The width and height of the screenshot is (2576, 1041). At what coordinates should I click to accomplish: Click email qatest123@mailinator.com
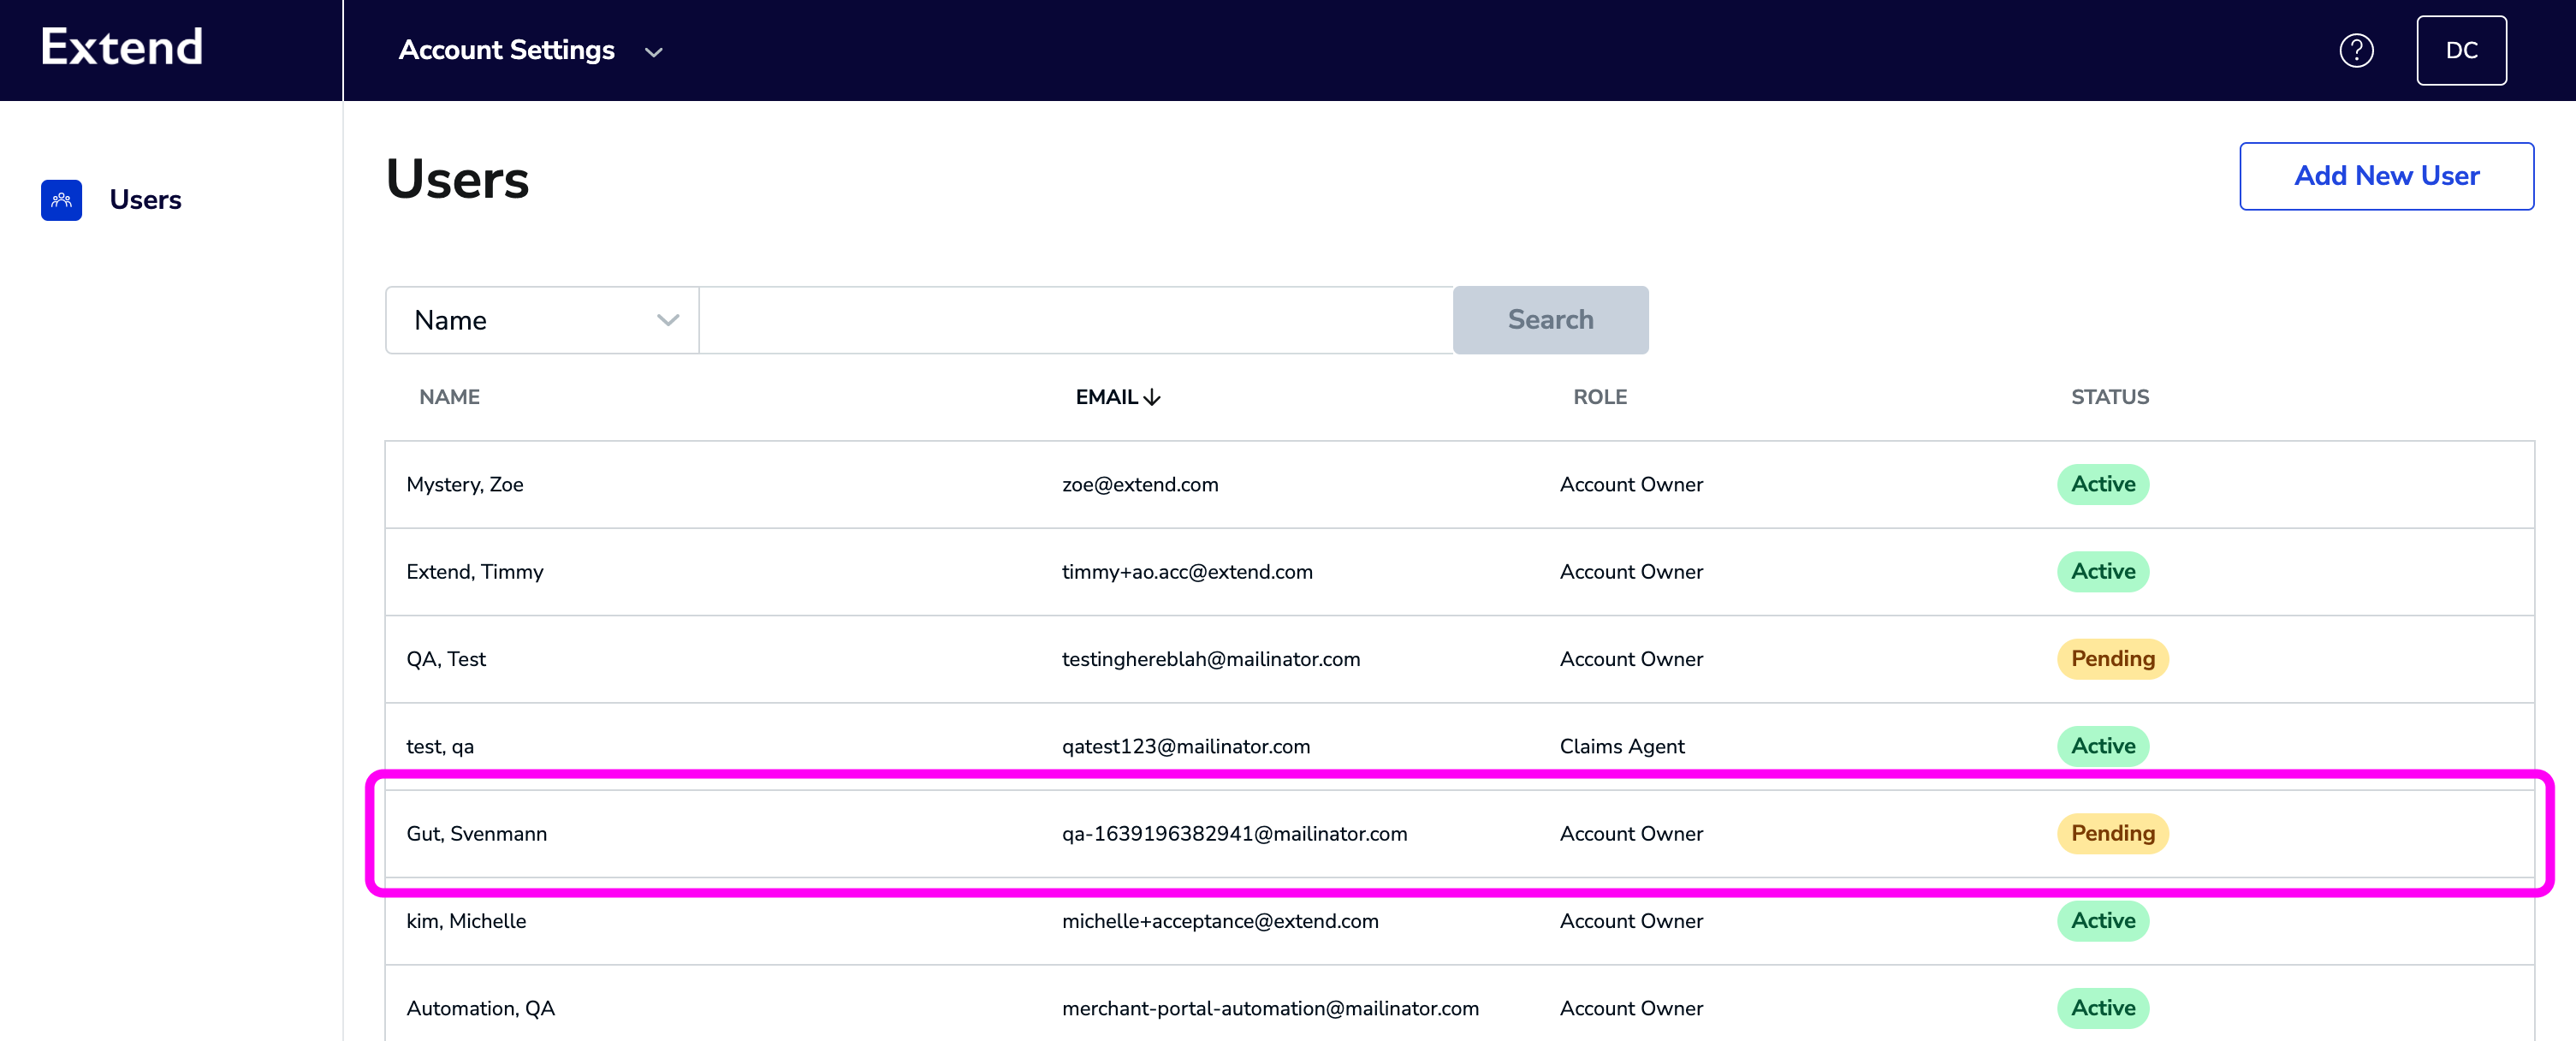pos(1186,747)
